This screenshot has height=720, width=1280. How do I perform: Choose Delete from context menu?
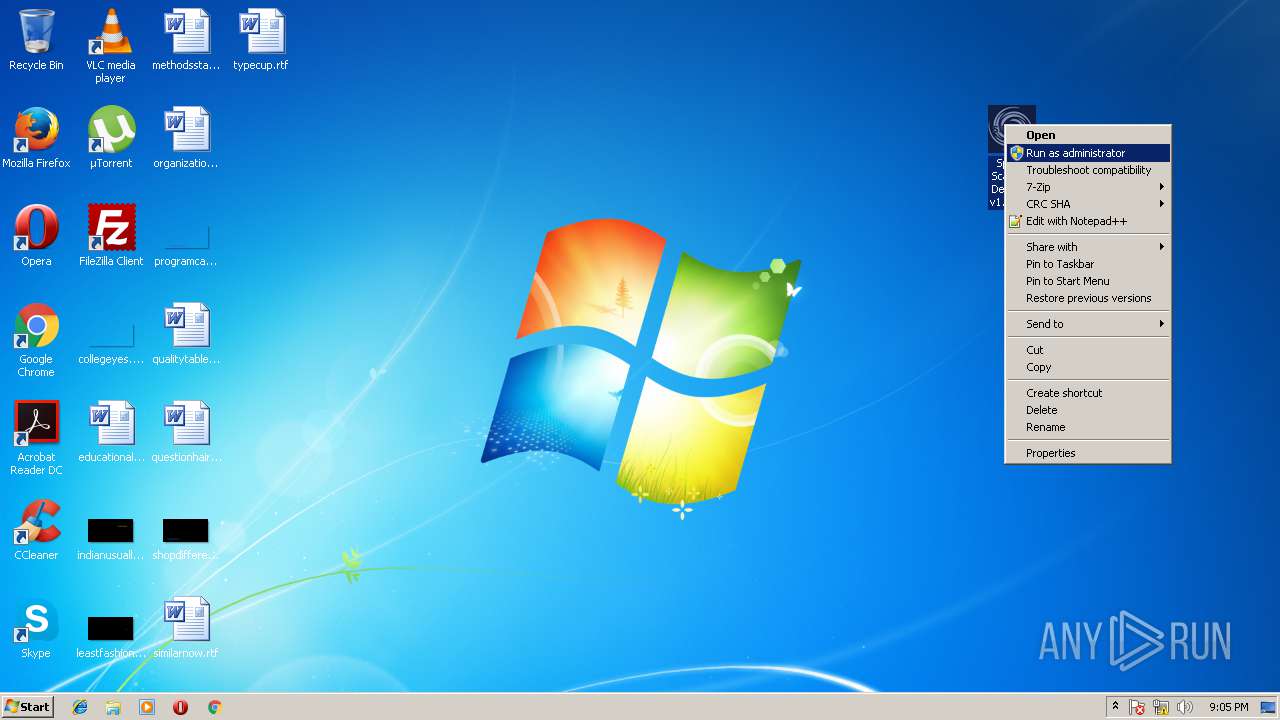tap(1088, 410)
